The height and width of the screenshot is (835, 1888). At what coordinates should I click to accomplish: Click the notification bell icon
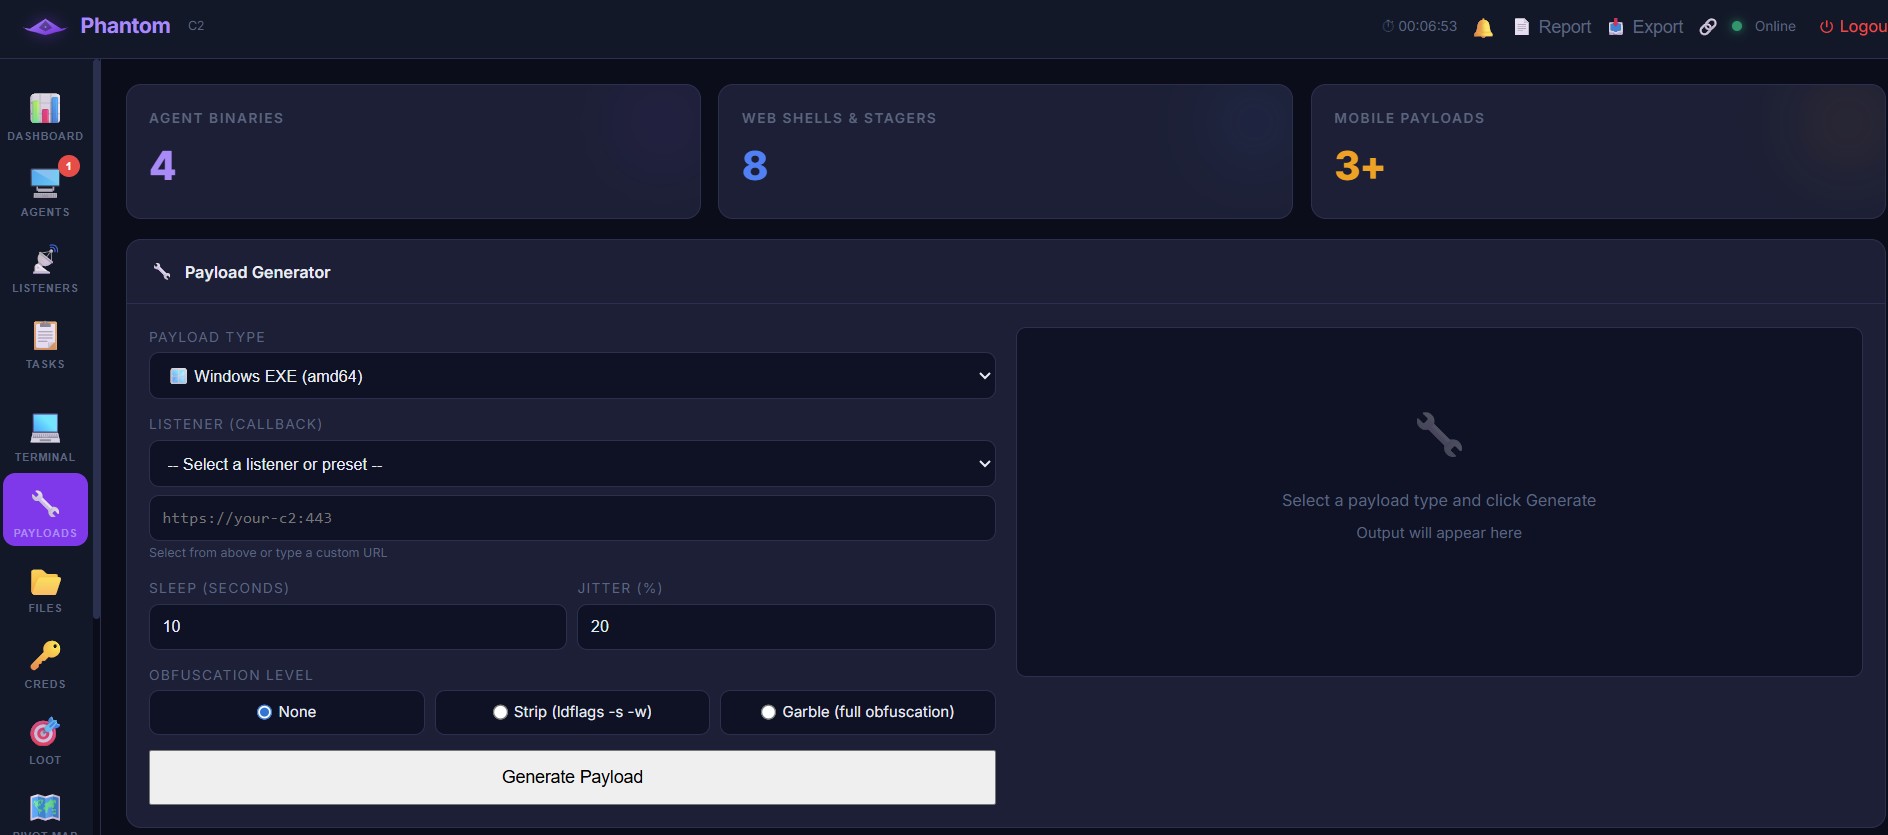click(x=1484, y=28)
